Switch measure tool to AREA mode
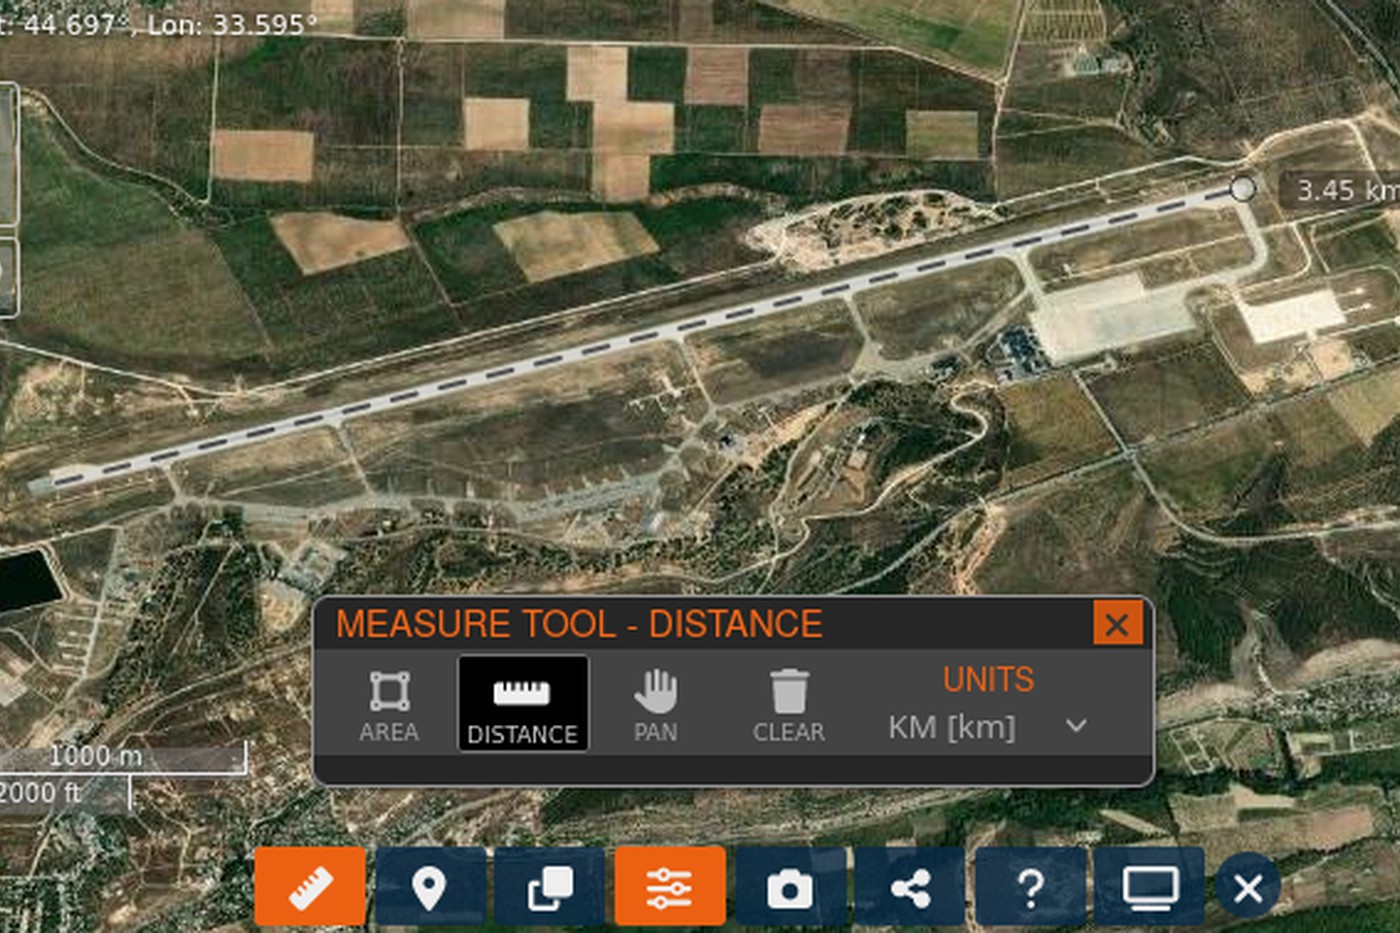 click(389, 705)
